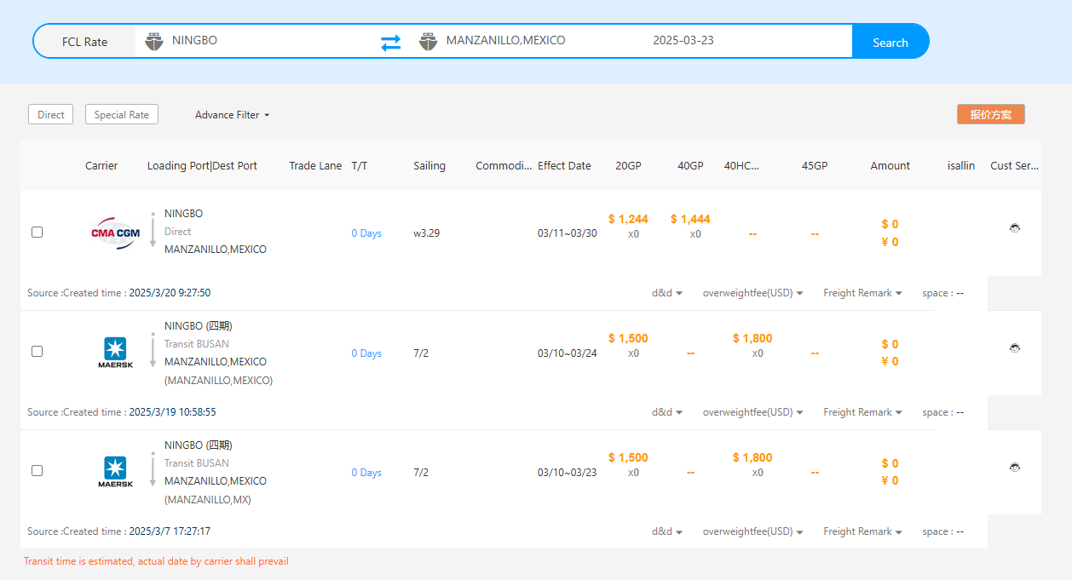
Task: Click the ship icon beside NINGBO origin
Action: point(154,41)
